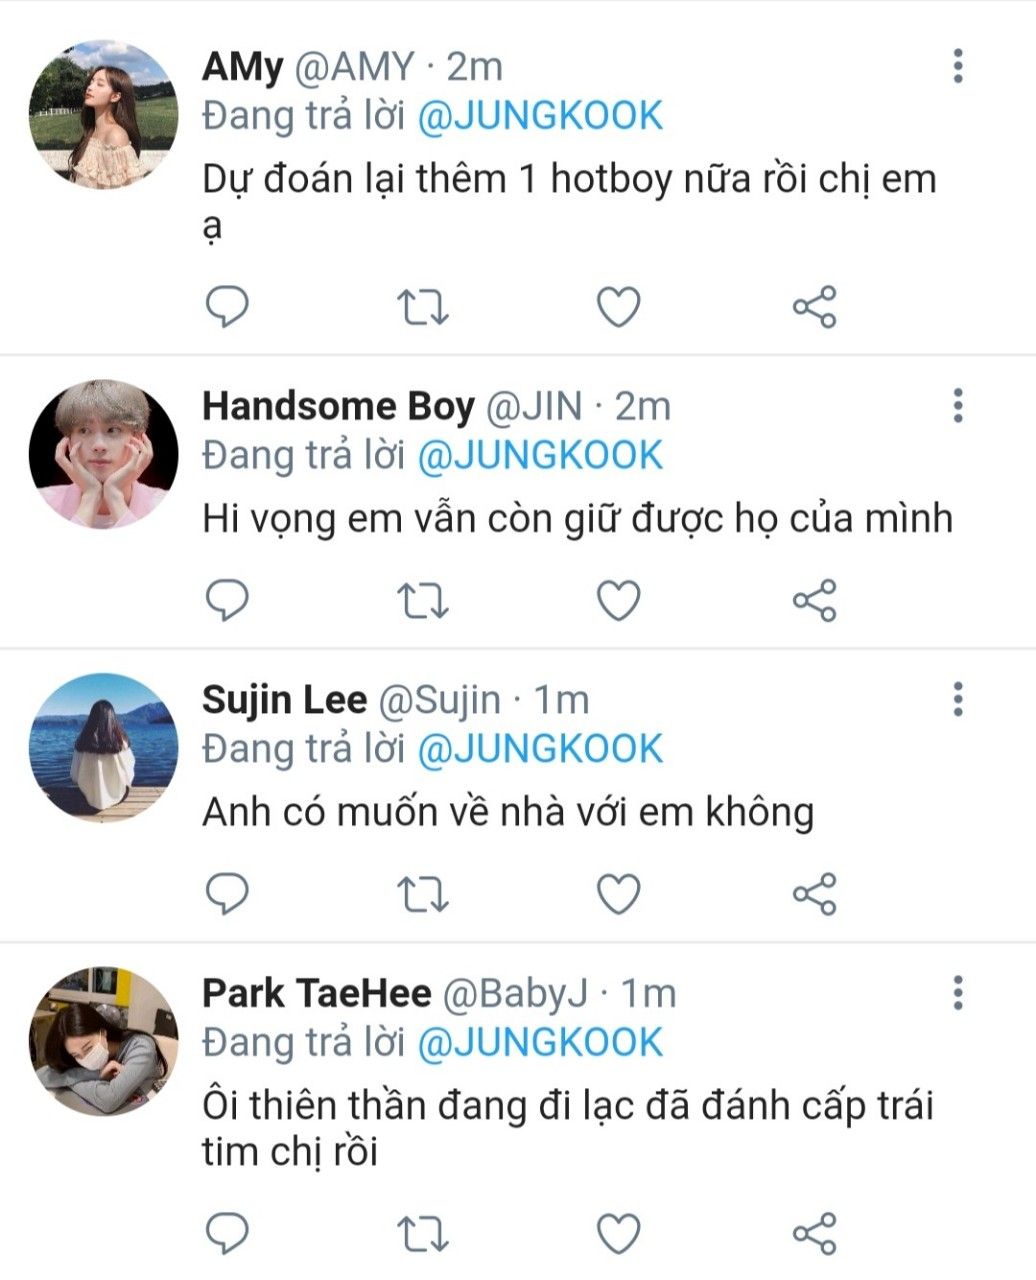Reply to Sujin Lee's tweet
The height and width of the screenshot is (1280, 1036).
pos(227,893)
